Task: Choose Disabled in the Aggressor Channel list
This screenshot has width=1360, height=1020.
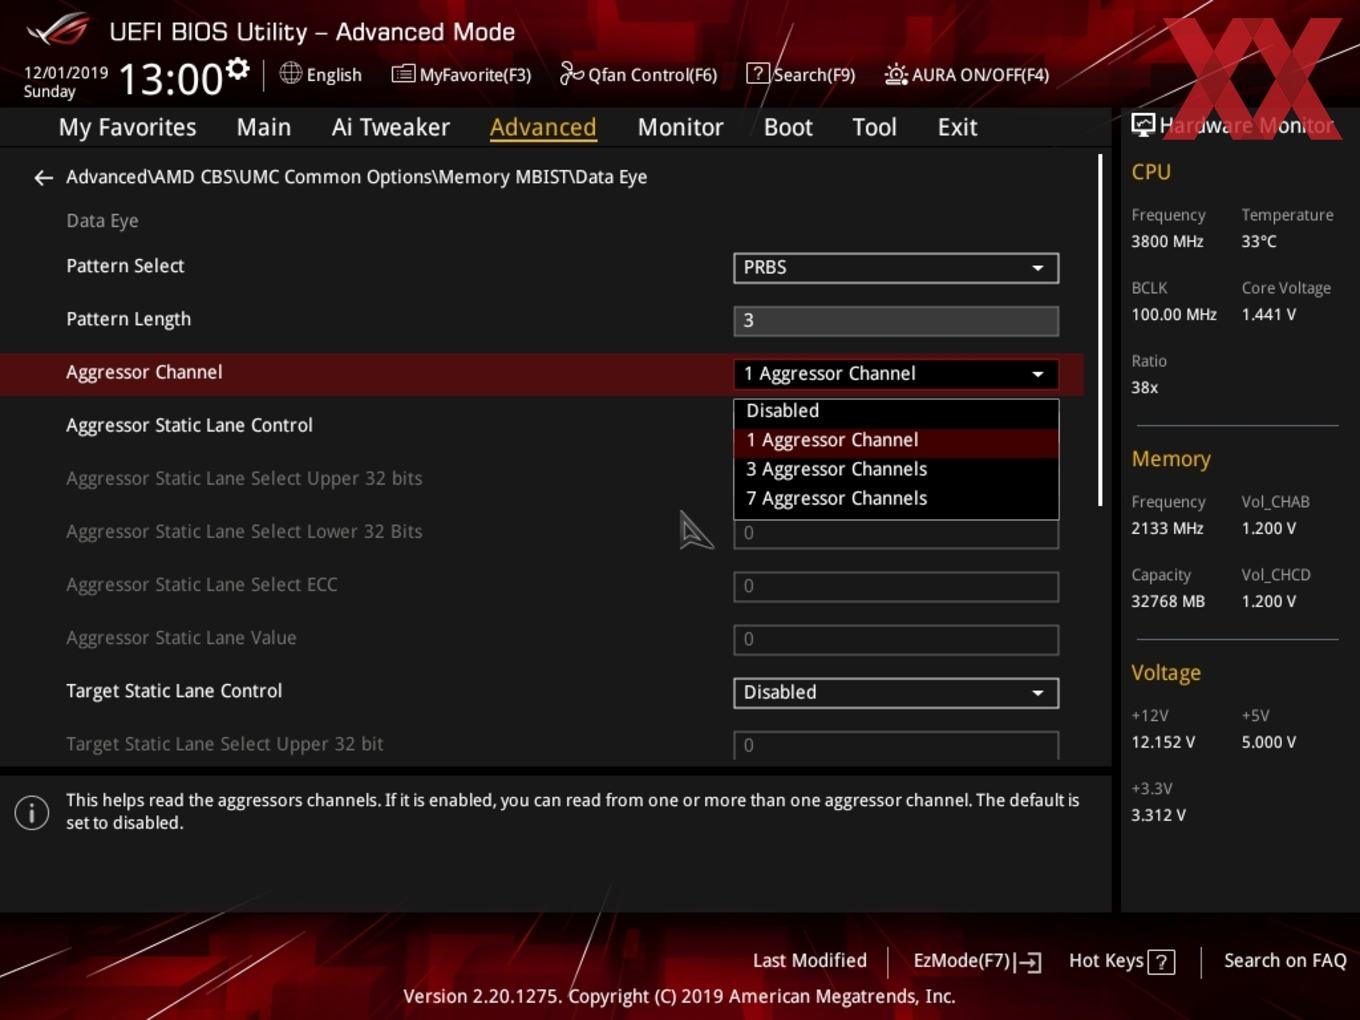Action: [896, 411]
